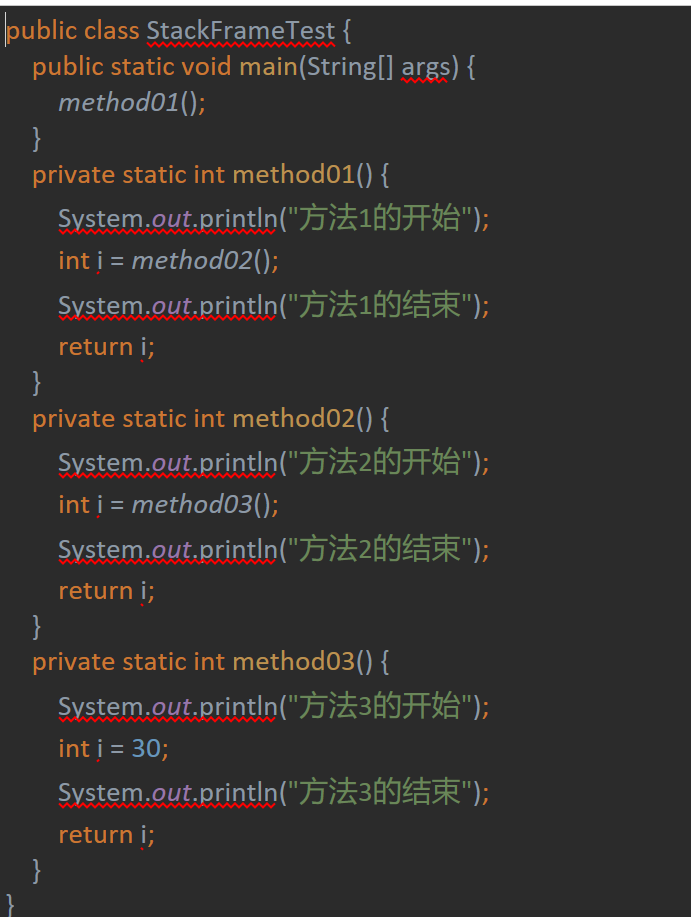The height and width of the screenshot is (917, 691).
Task: Click the method01 declaration name
Action: click(294, 175)
